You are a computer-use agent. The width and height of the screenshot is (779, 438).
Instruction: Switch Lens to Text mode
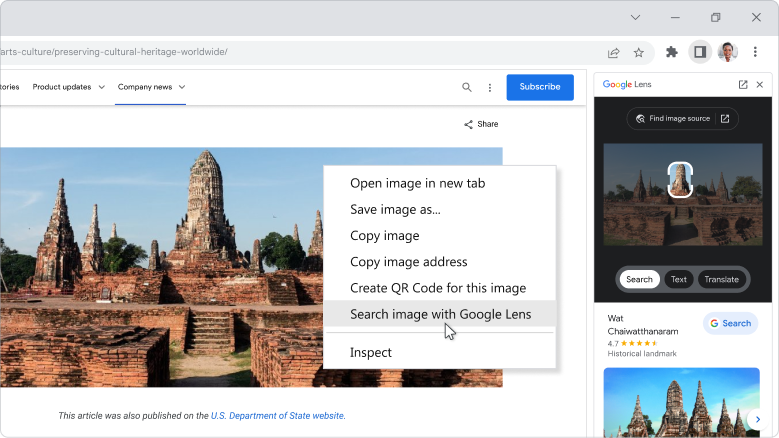click(x=678, y=280)
